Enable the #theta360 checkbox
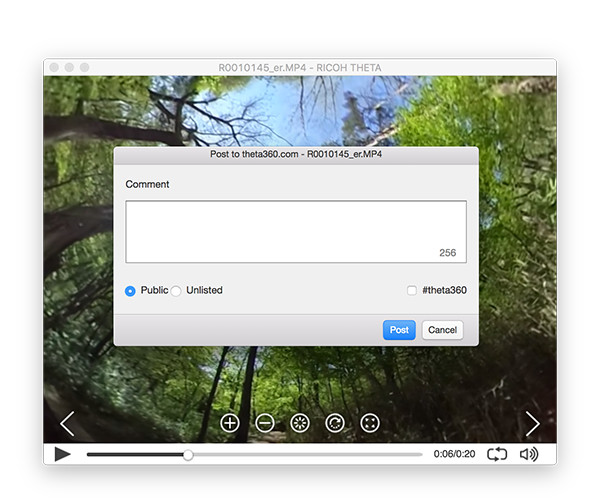 [412, 291]
